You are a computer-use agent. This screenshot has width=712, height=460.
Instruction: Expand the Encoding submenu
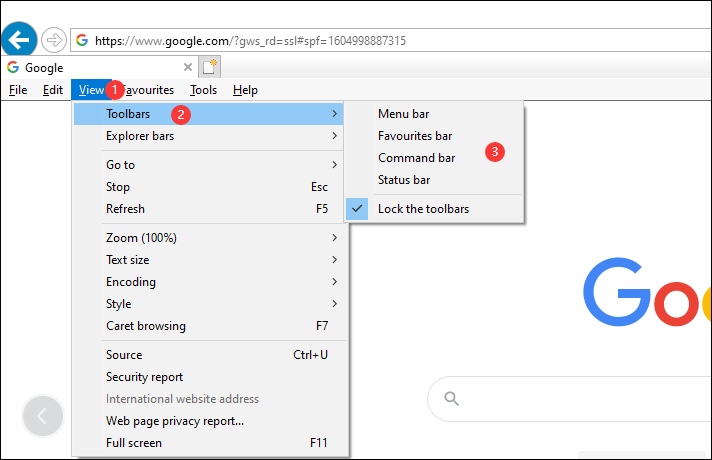(208, 282)
